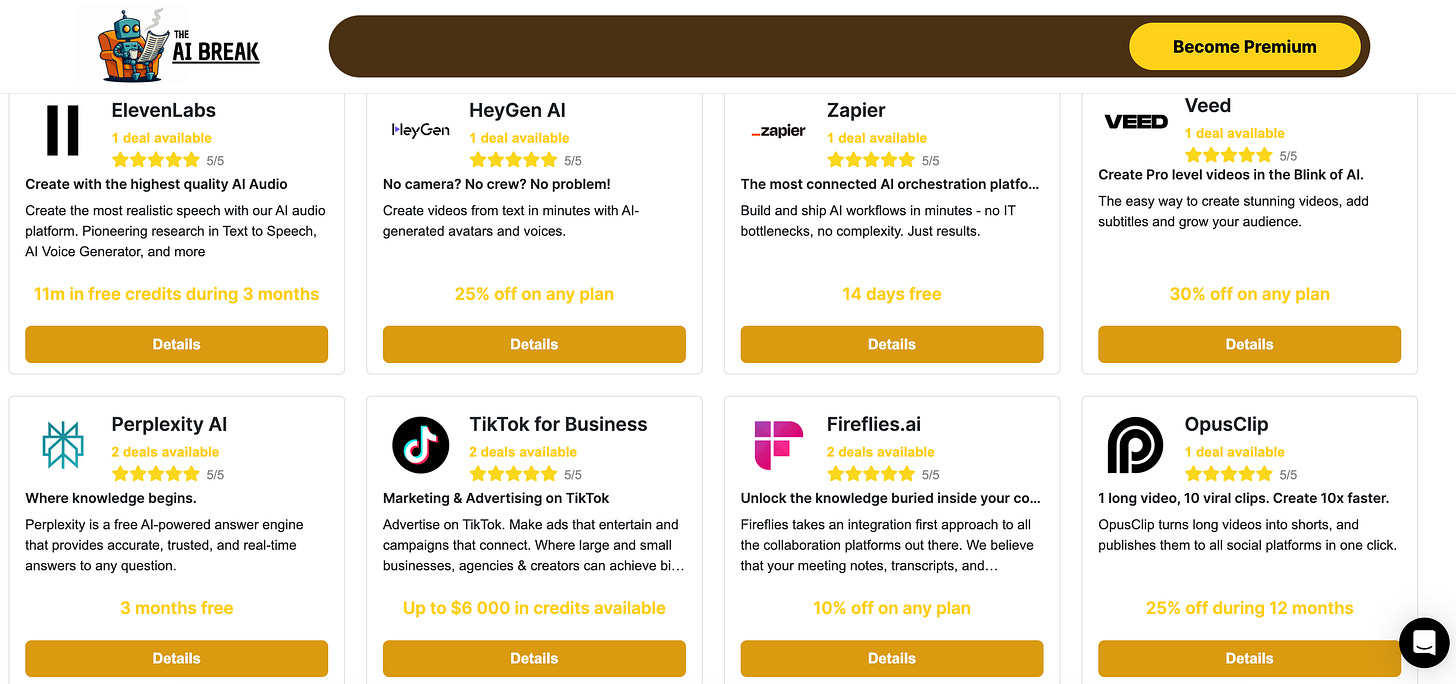Open Details for OpusClip deal
1456x684 pixels.
[1249, 658]
